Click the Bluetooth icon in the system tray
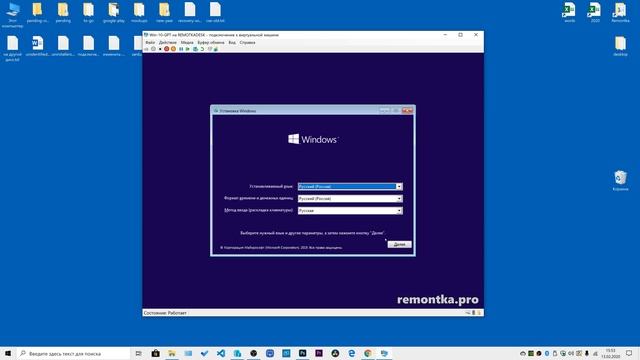 click(547, 353)
